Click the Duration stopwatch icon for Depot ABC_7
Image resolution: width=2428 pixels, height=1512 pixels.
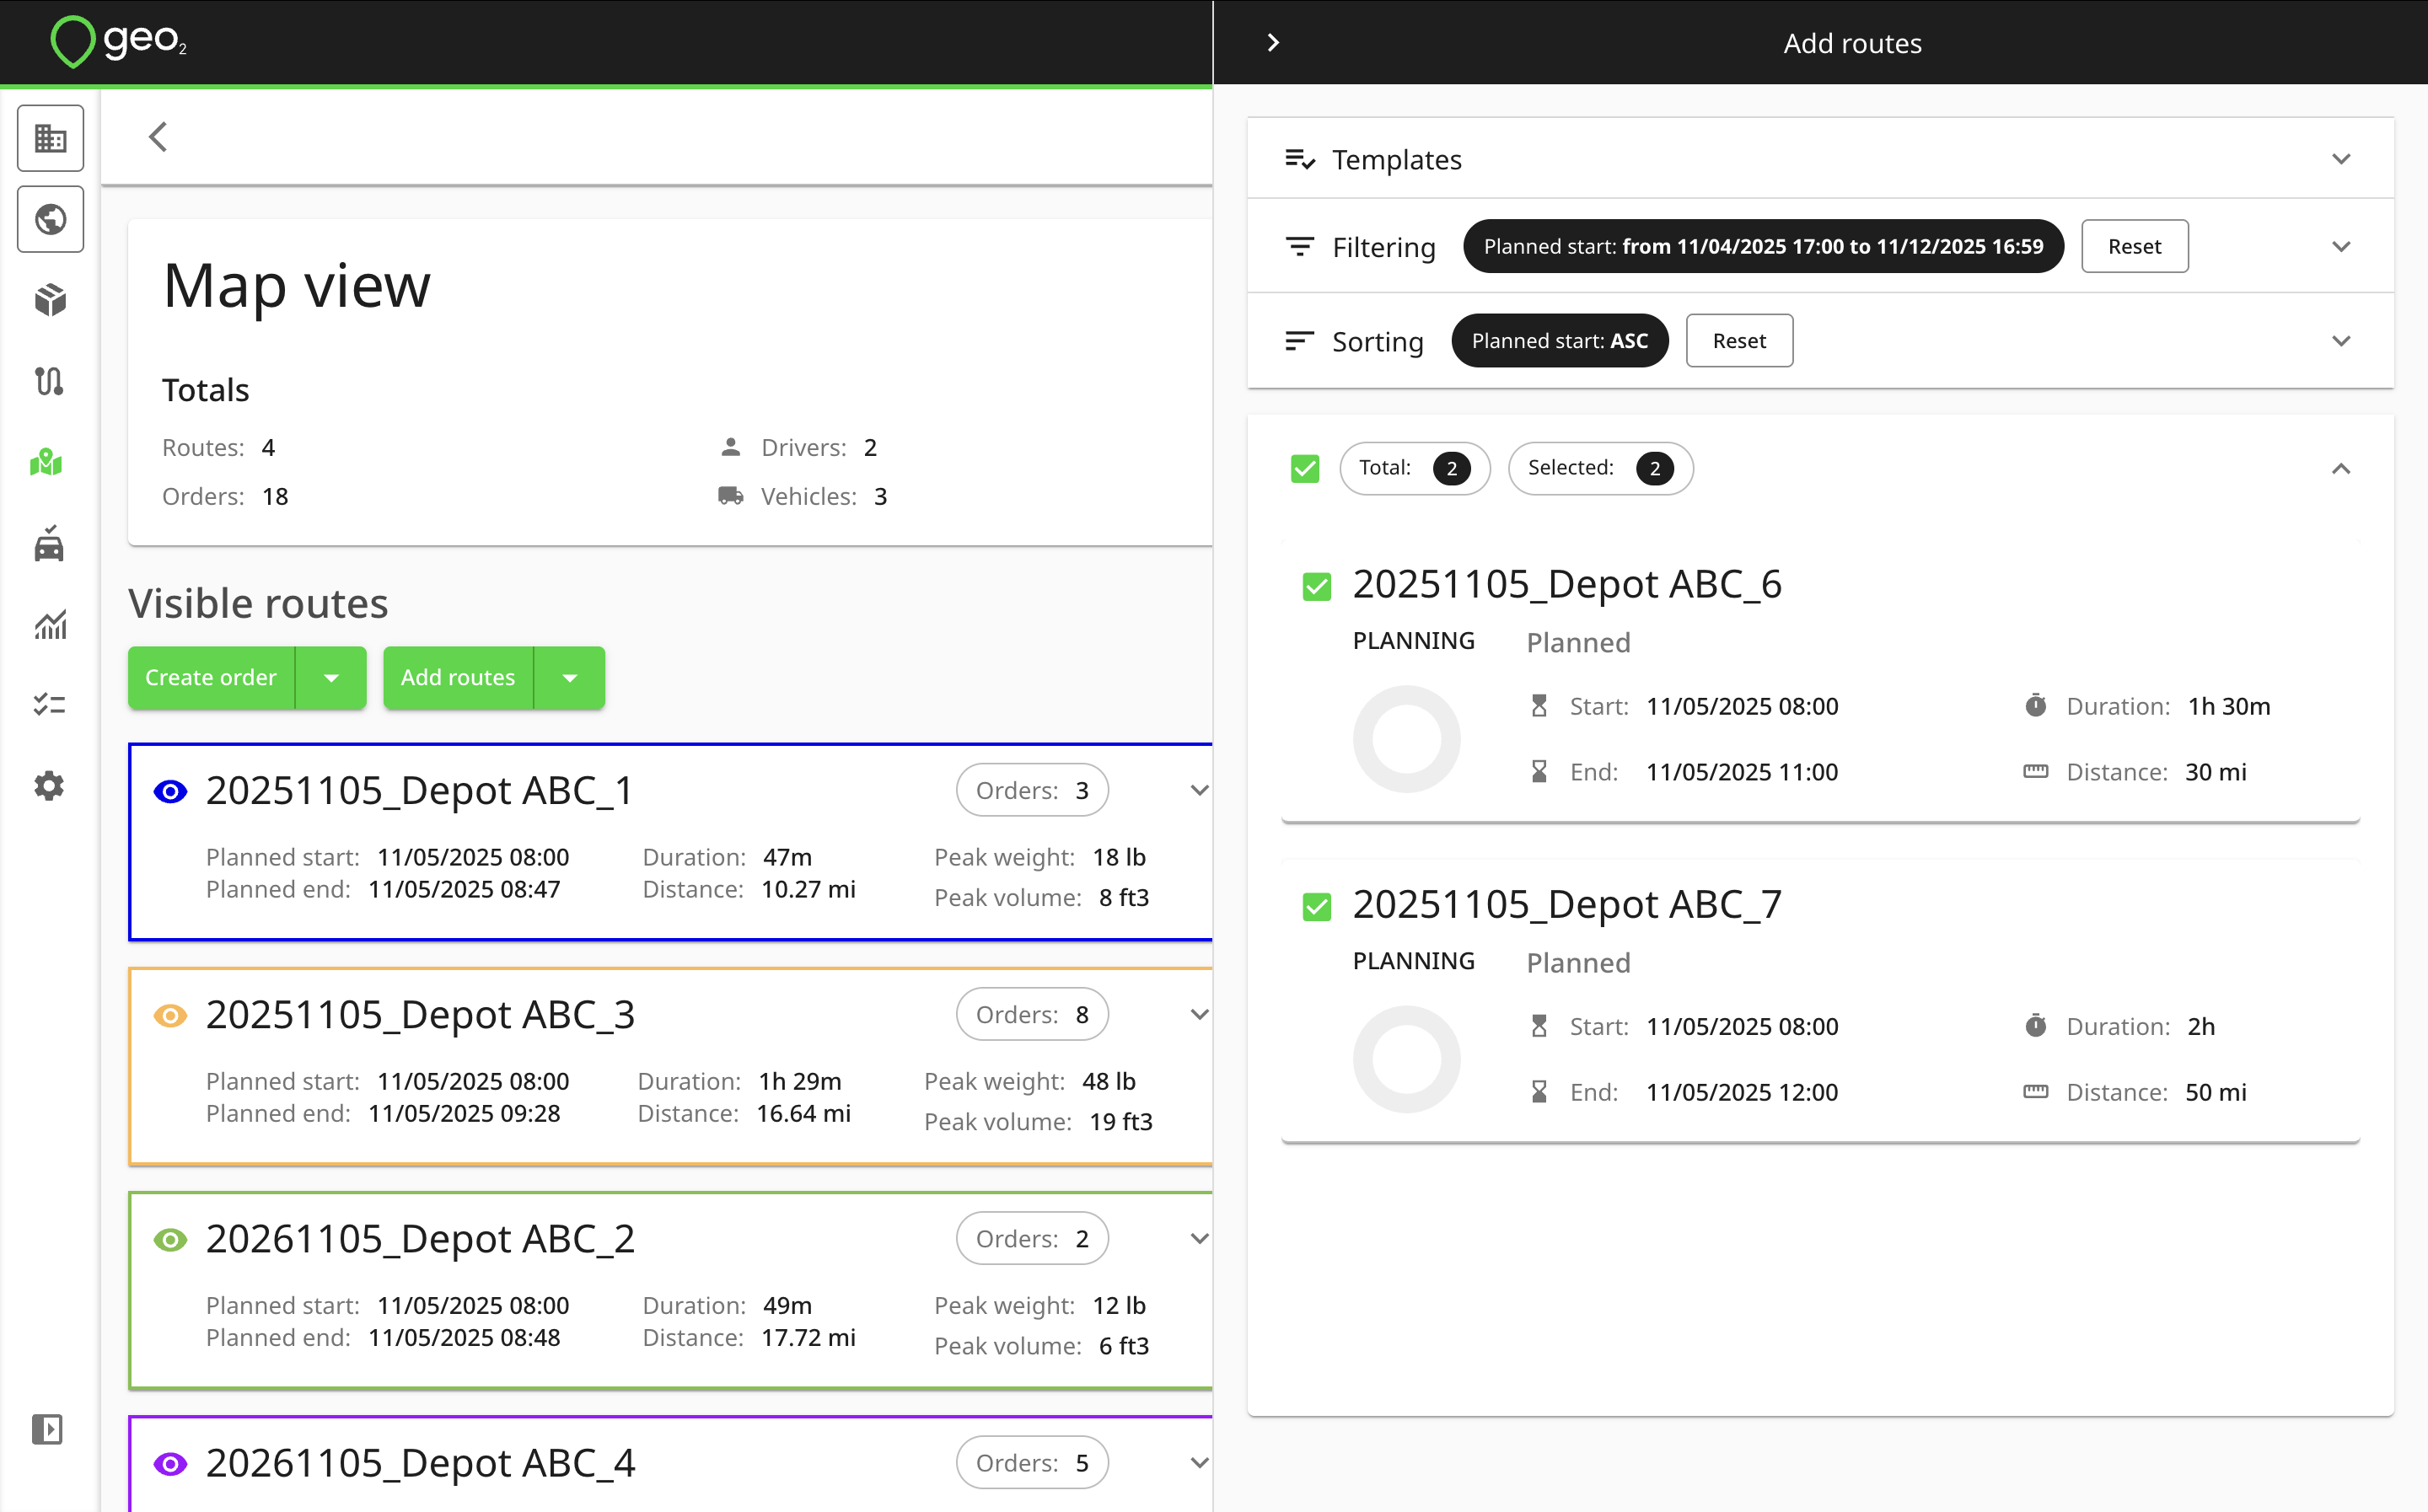(2036, 1026)
